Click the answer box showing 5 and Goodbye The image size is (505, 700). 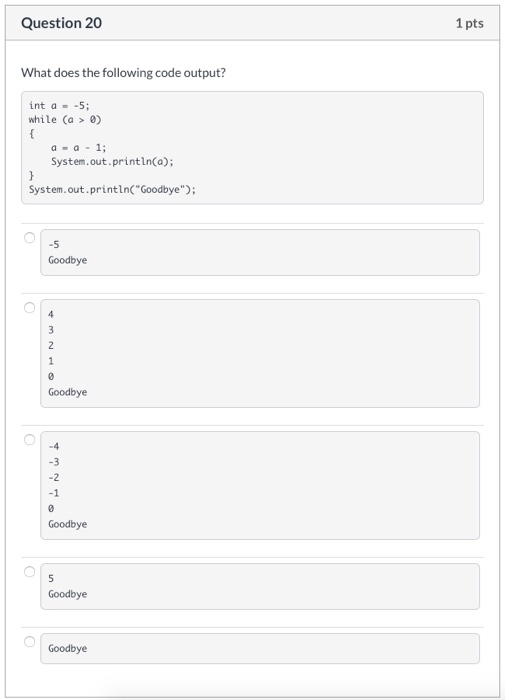pos(260,586)
